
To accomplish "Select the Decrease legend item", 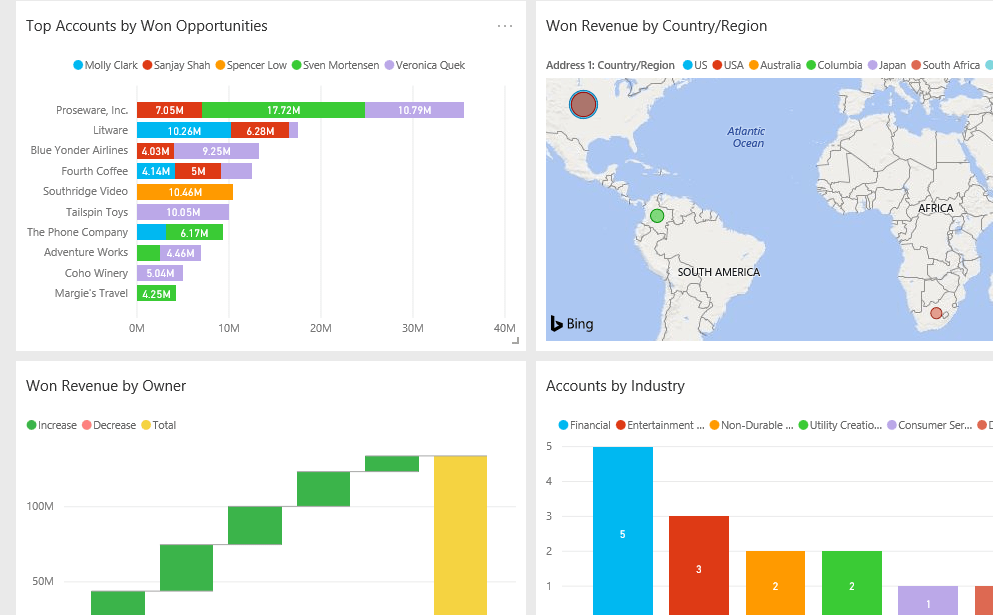I will 108,425.
